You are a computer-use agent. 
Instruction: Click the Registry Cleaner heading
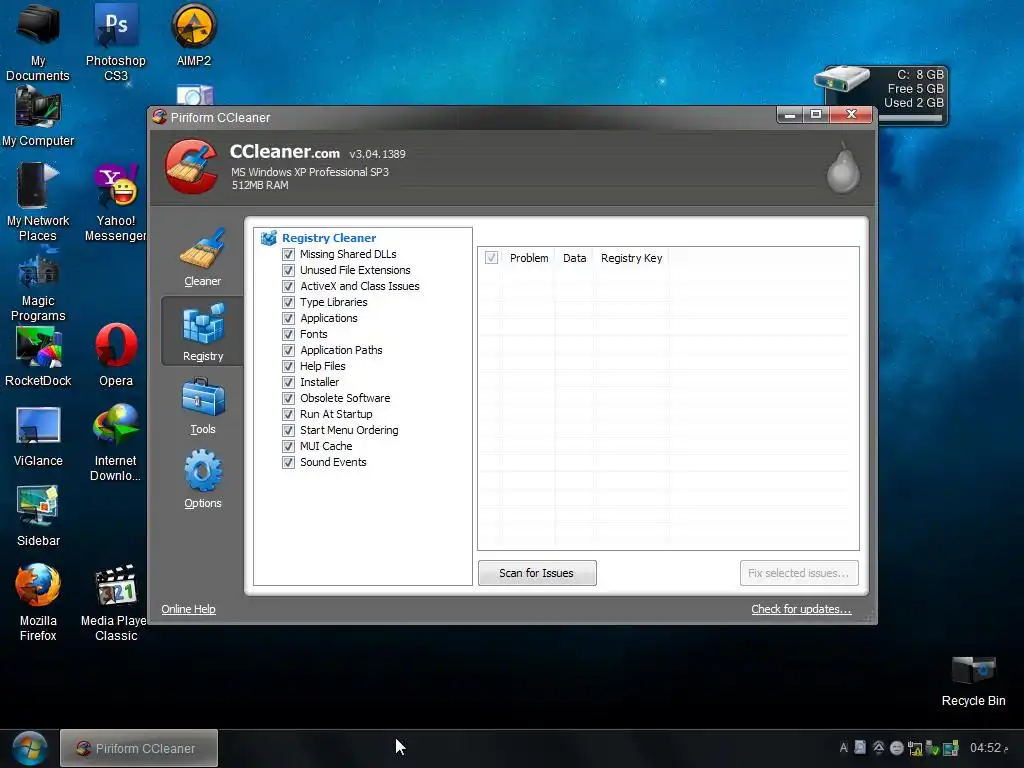click(329, 238)
